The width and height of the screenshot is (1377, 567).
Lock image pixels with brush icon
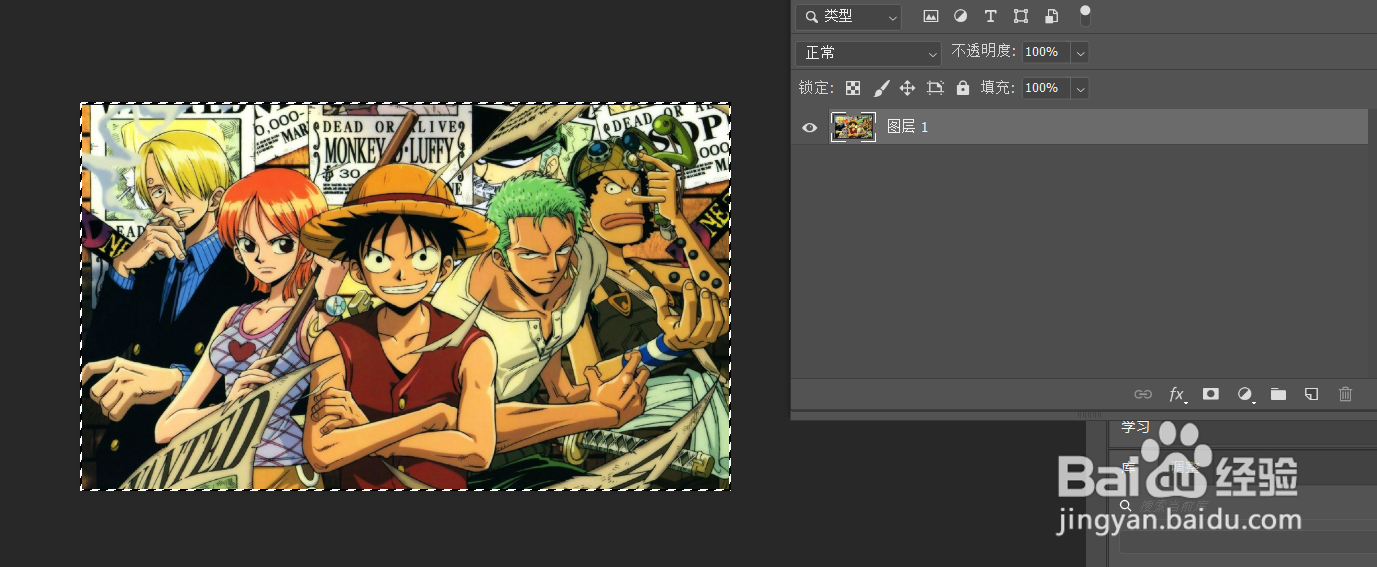click(881, 88)
